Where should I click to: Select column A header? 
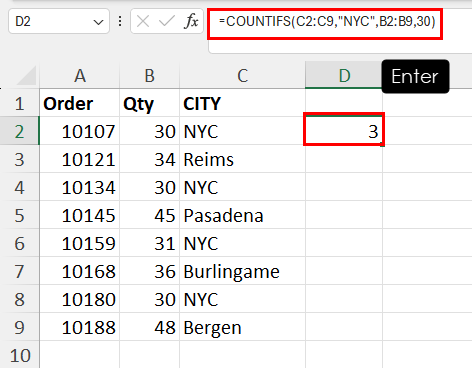[x=80, y=75]
